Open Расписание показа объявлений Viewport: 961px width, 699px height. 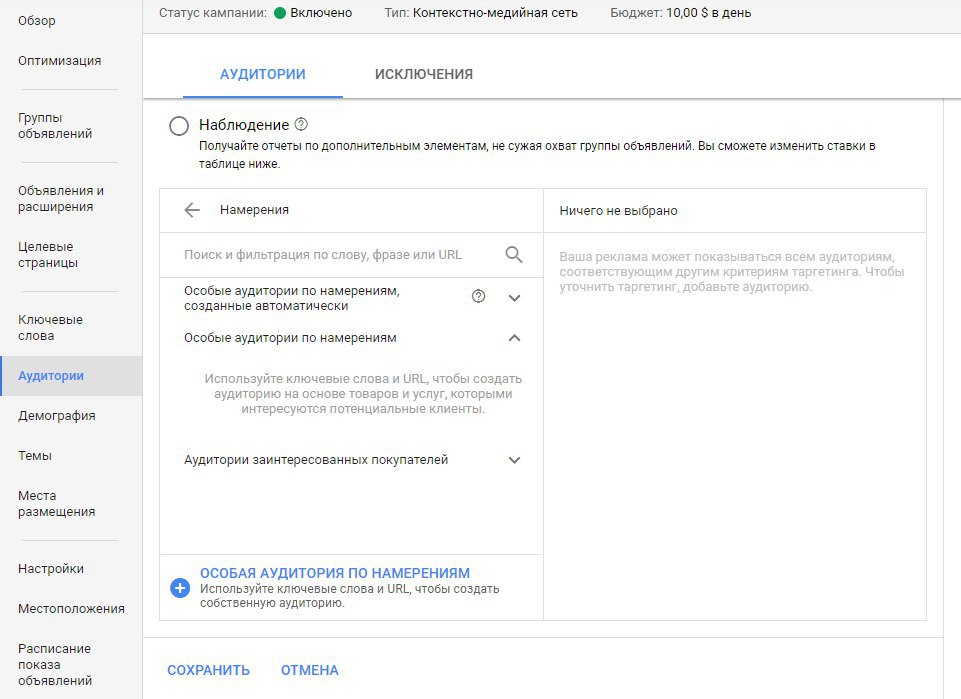click(55, 664)
